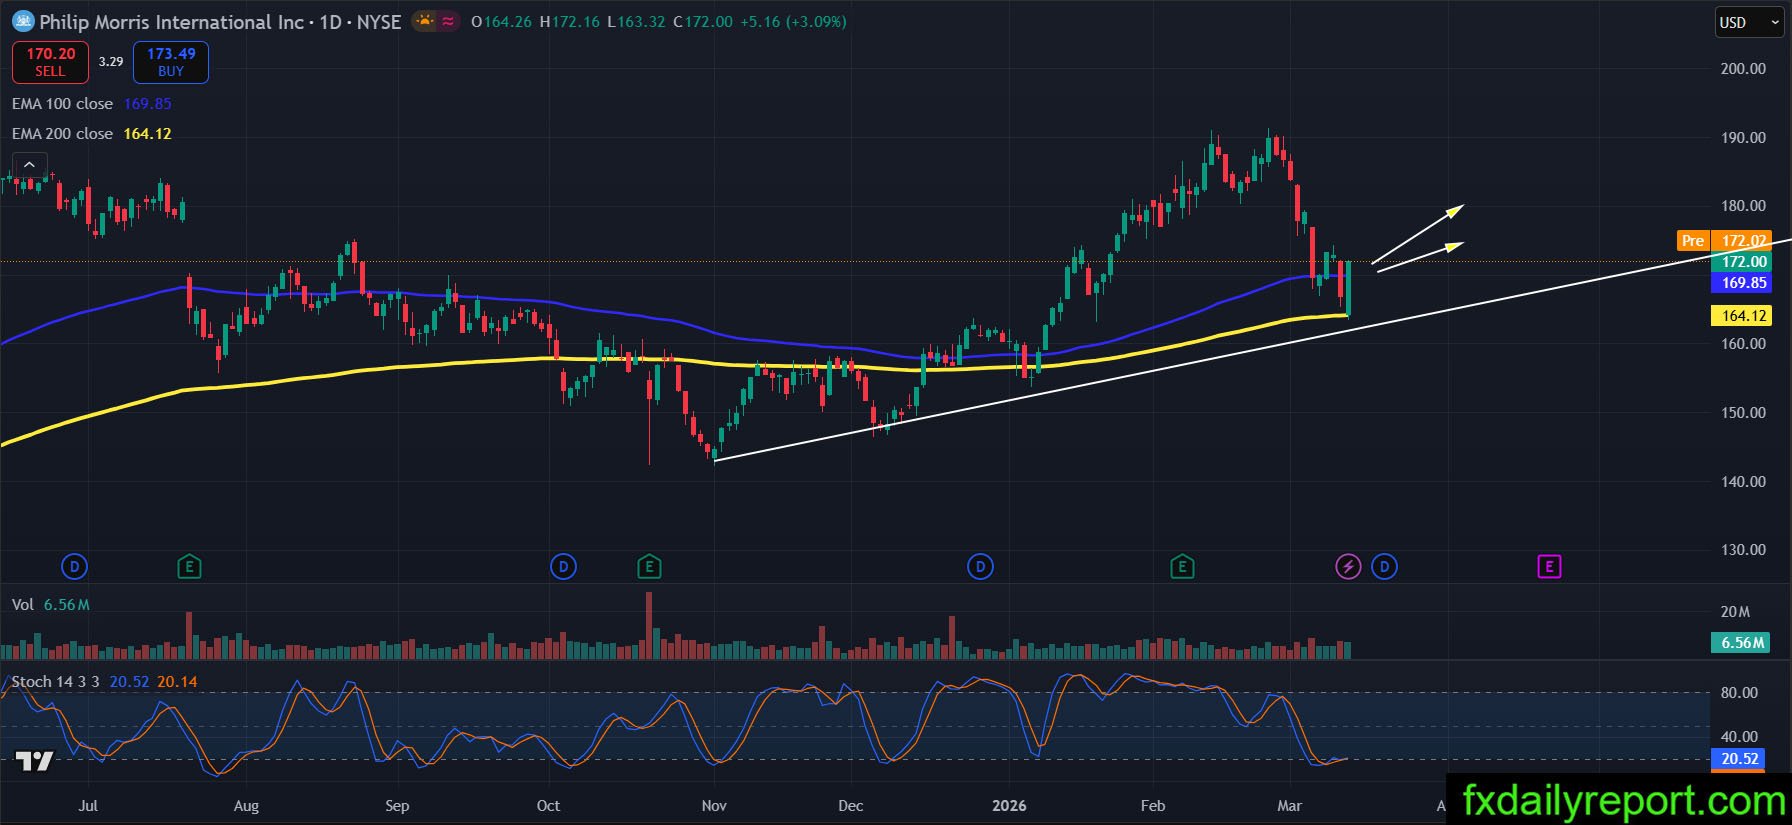Click the 2026 label on the time axis
Screen dimensions: 1792x825
click(x=1009, y=806)
